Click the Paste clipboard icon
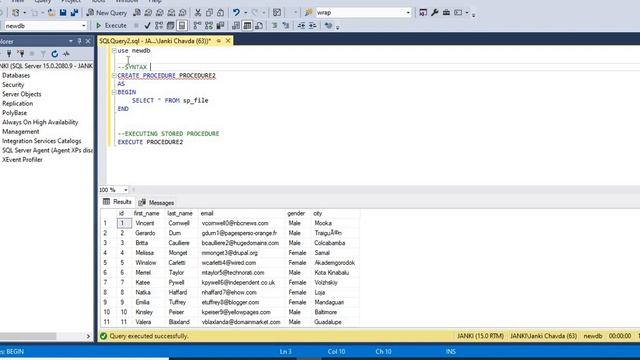The height and width of the screenshot is (360, 640). tap(220, 13)
